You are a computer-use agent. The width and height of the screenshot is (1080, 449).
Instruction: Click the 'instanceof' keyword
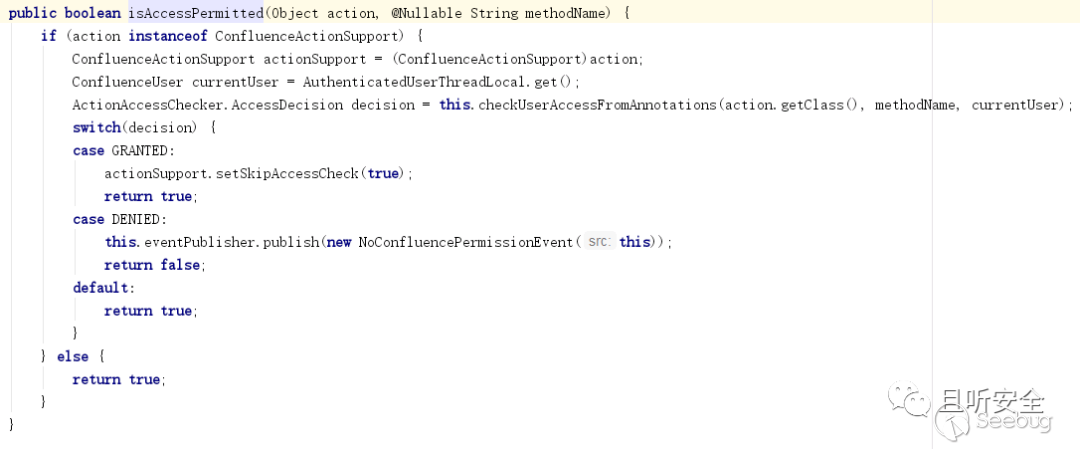point(168,36)
